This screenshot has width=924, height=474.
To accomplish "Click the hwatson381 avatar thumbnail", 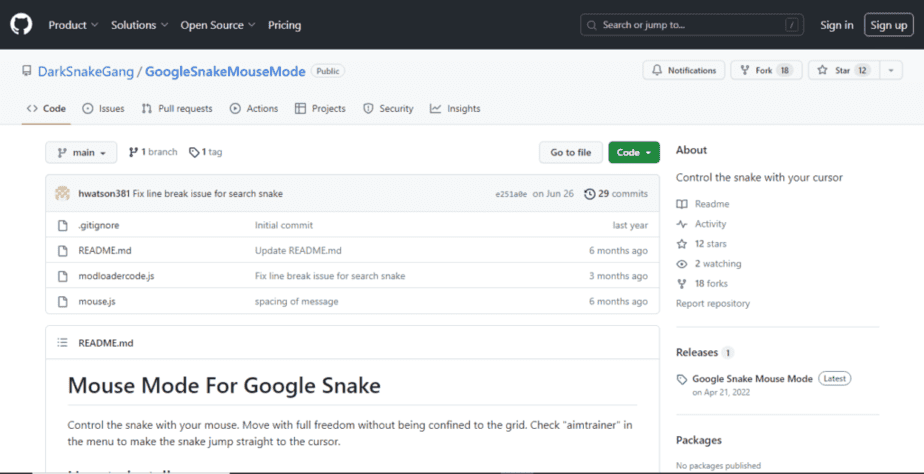I will [x=62, y=194].
